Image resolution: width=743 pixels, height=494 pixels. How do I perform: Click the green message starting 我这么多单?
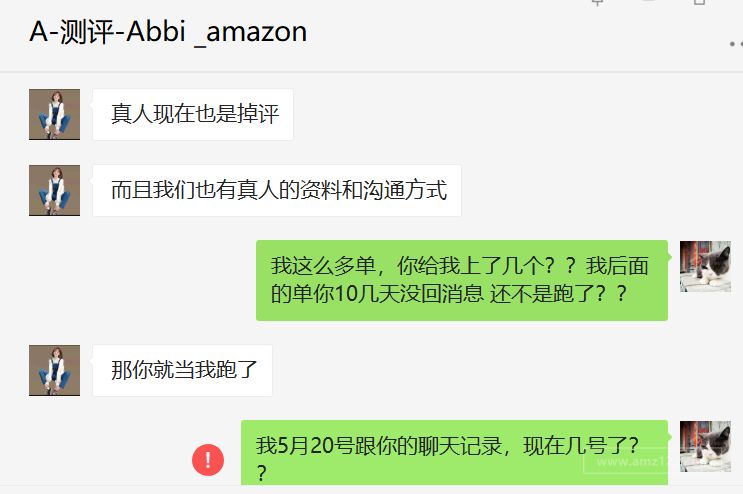461,280
